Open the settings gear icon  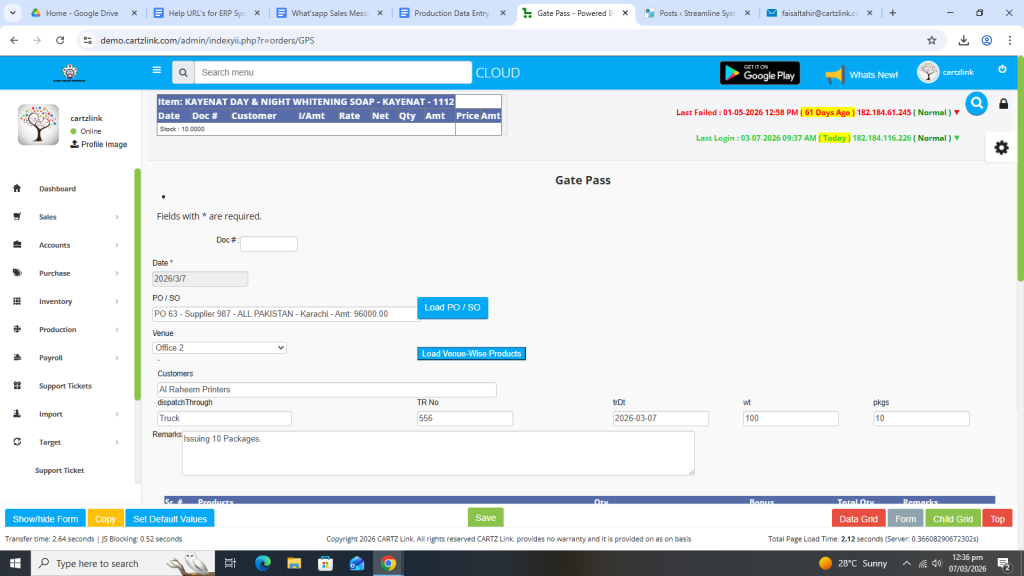(x=1001, y=147)
